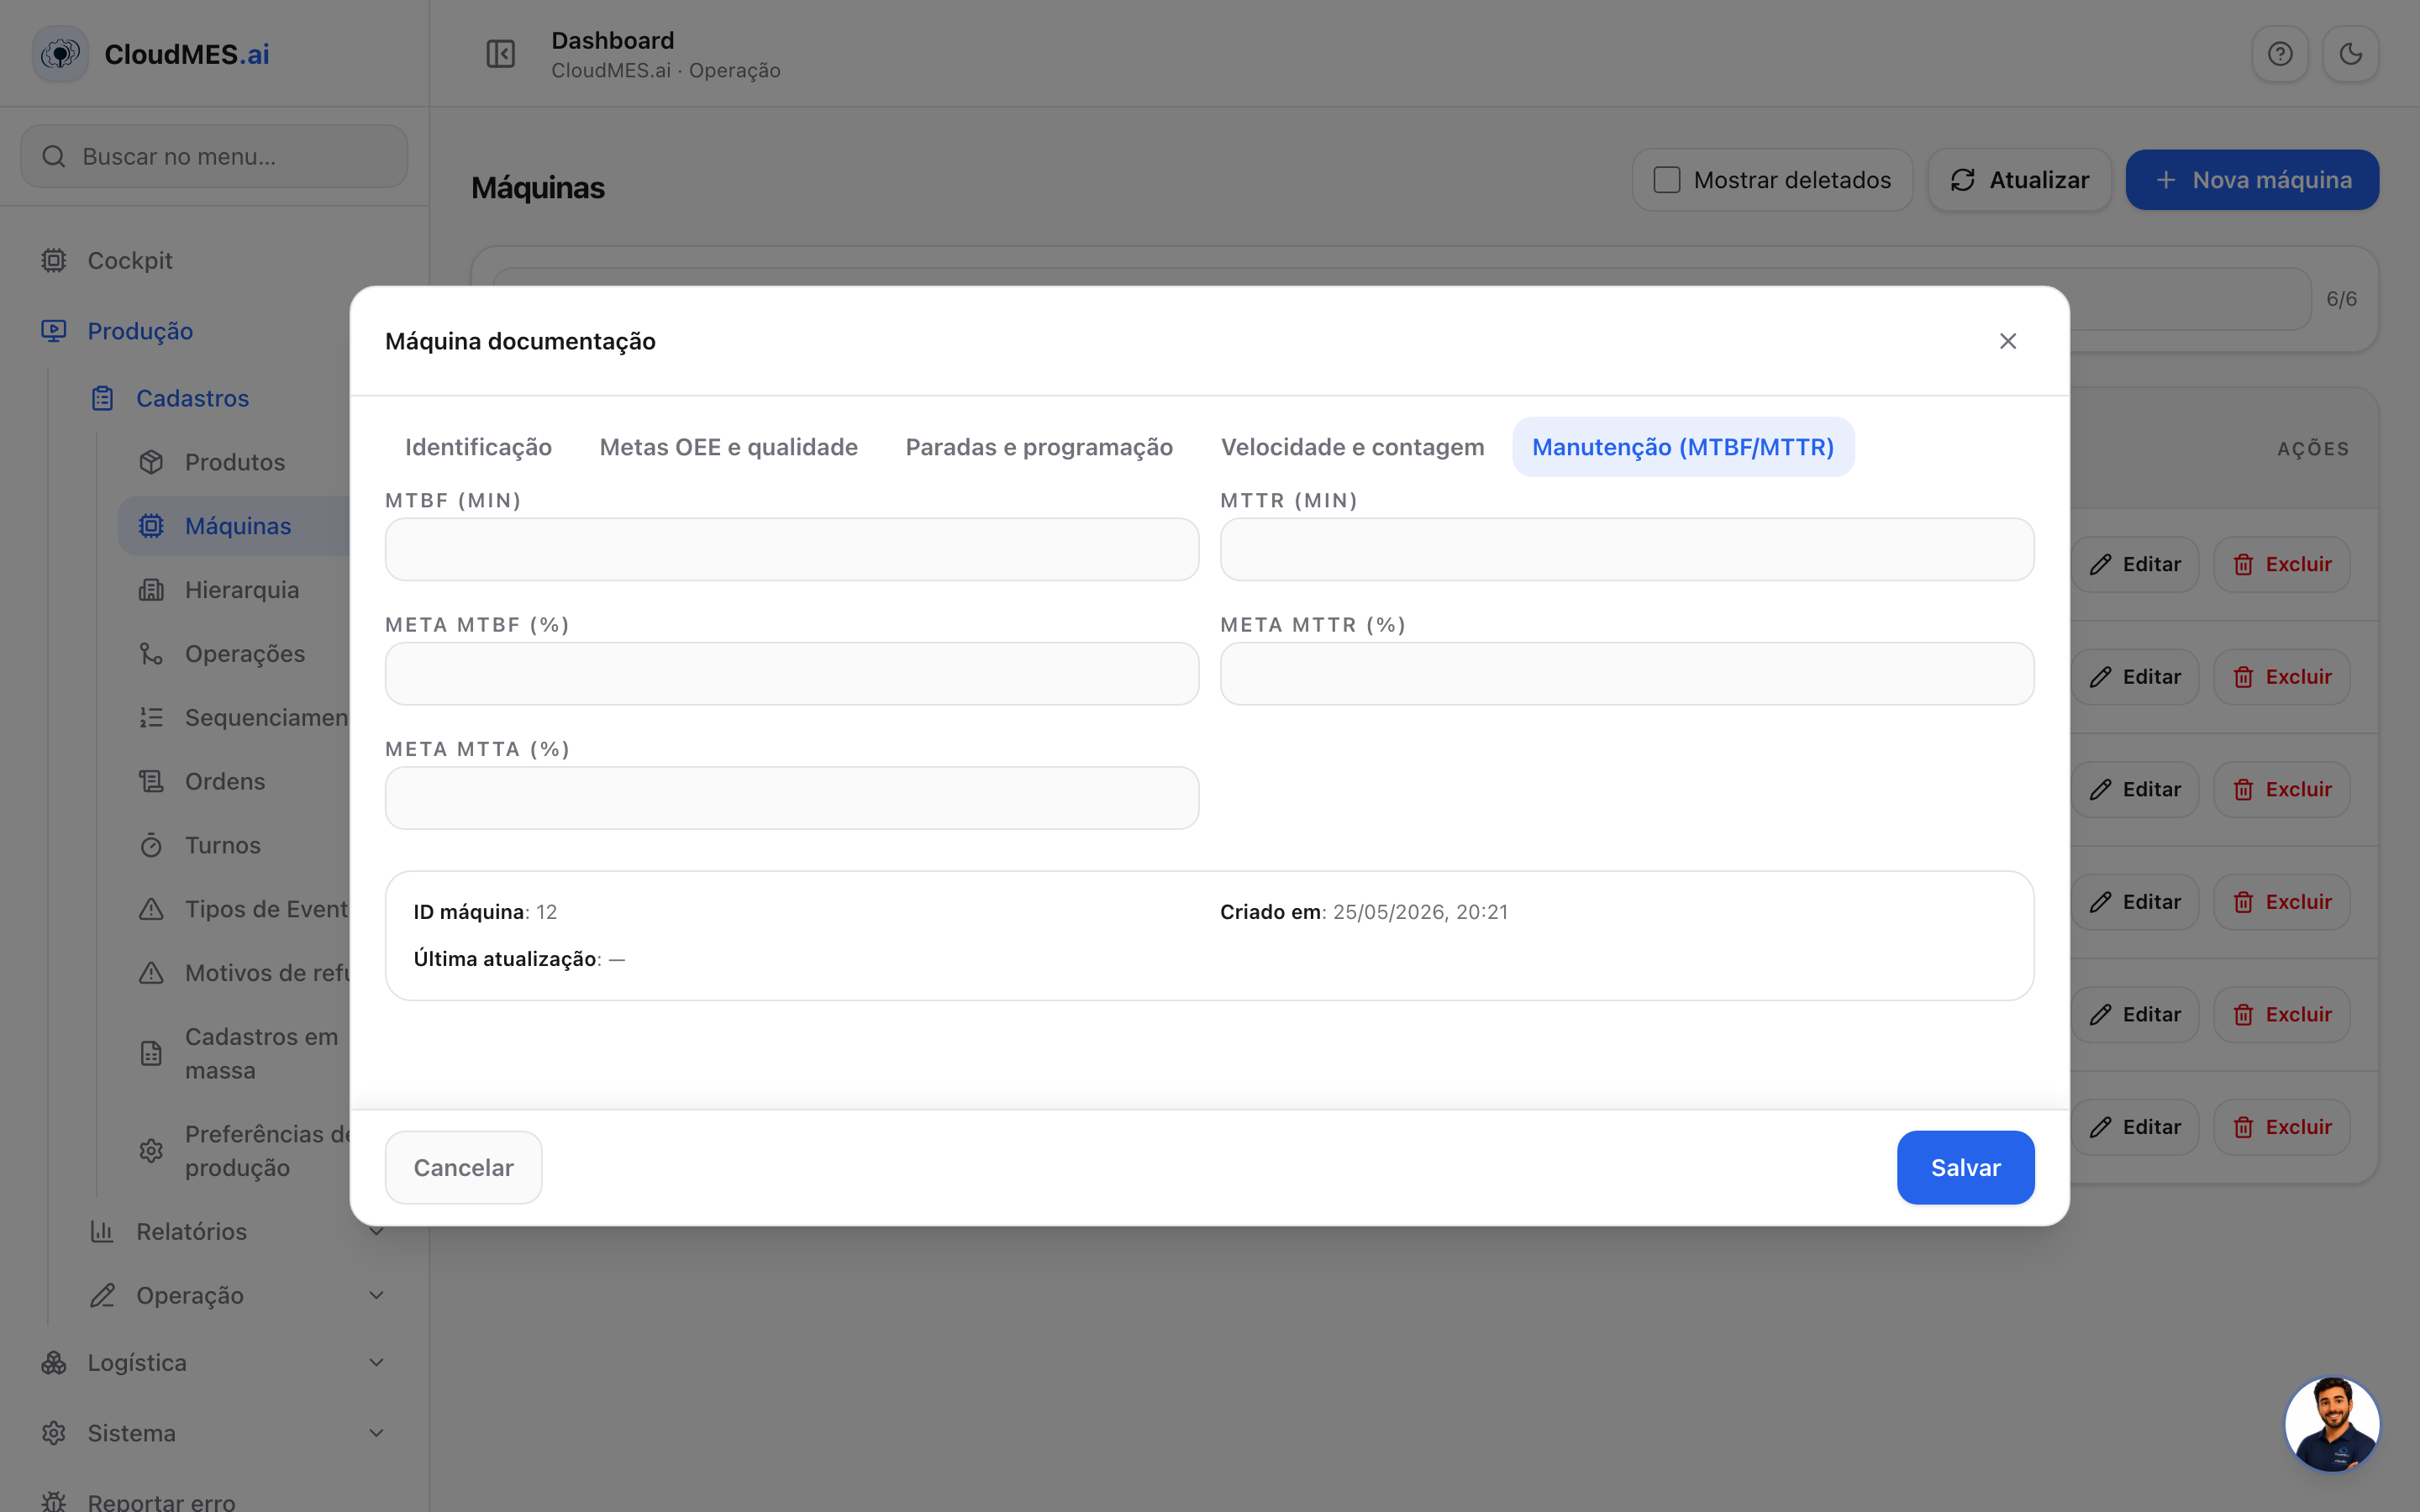
Task: Click the CloudMES.ai logo icon
Action: [60, 54]
